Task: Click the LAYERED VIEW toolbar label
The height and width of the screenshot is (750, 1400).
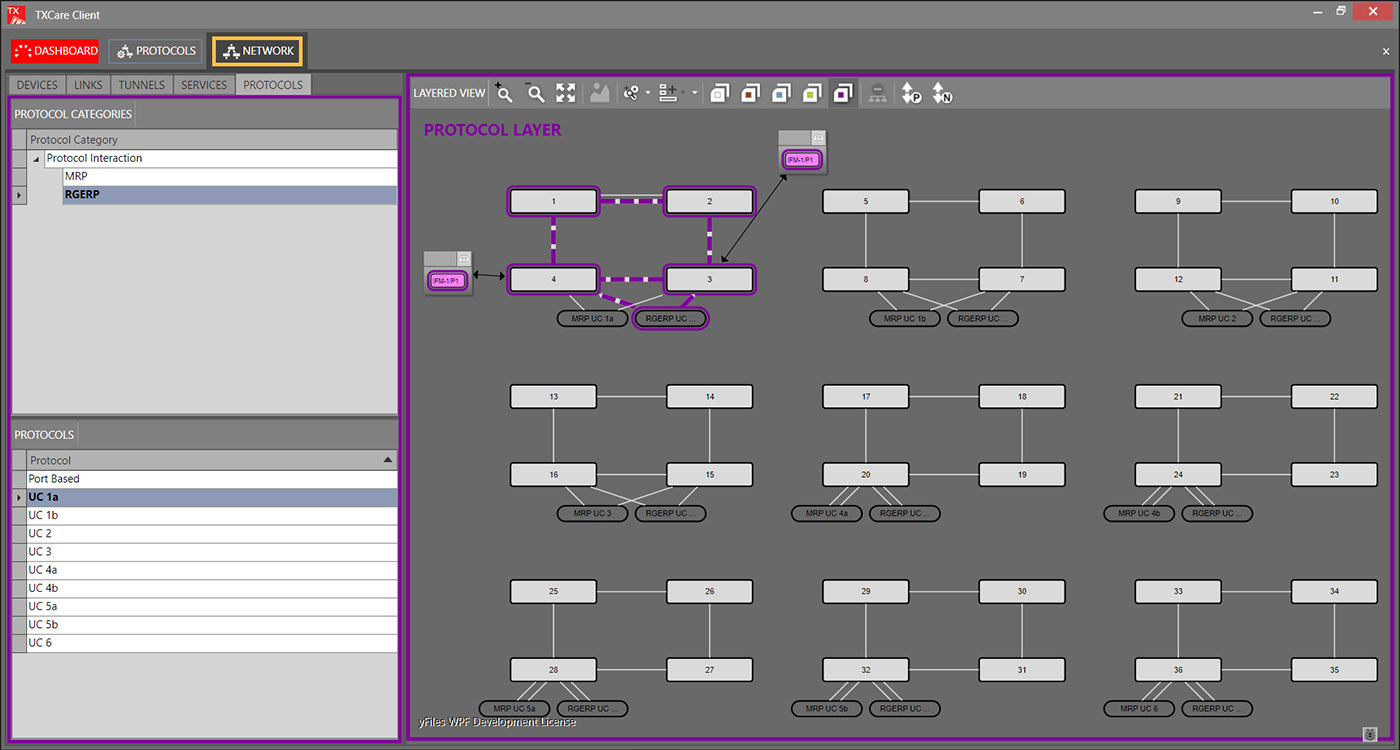Action: [449, 93]
